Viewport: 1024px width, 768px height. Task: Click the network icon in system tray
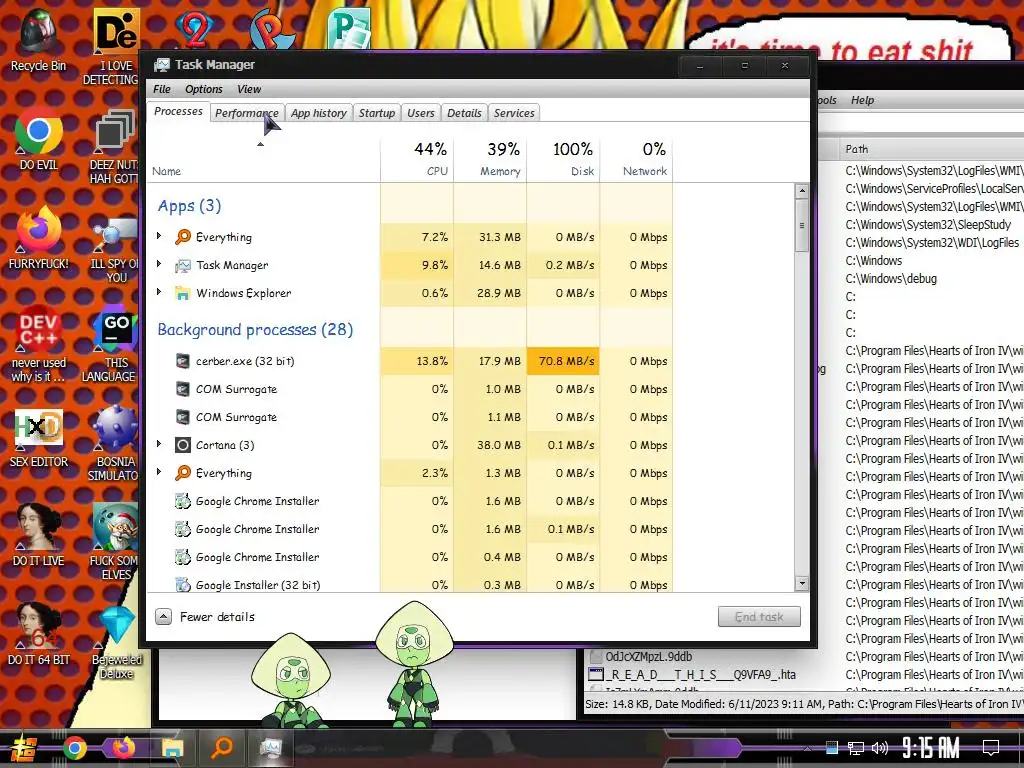click(x=856, y=748)
